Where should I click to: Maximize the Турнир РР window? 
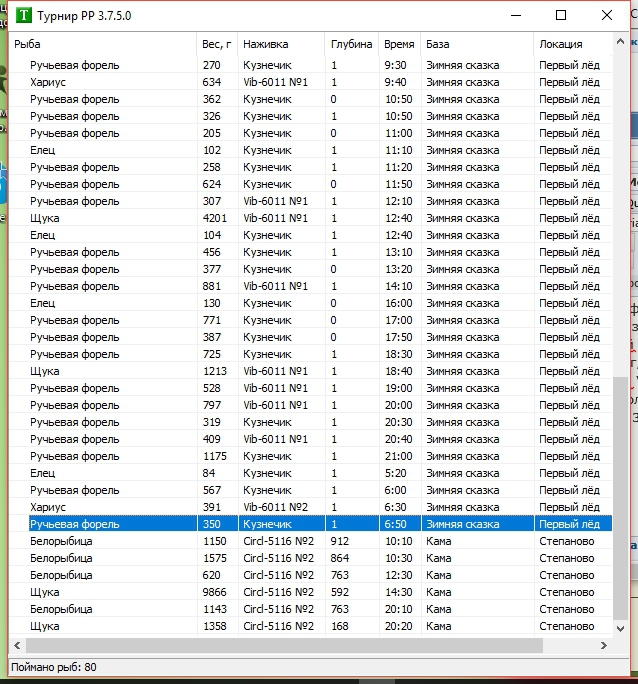coord(561,15)
